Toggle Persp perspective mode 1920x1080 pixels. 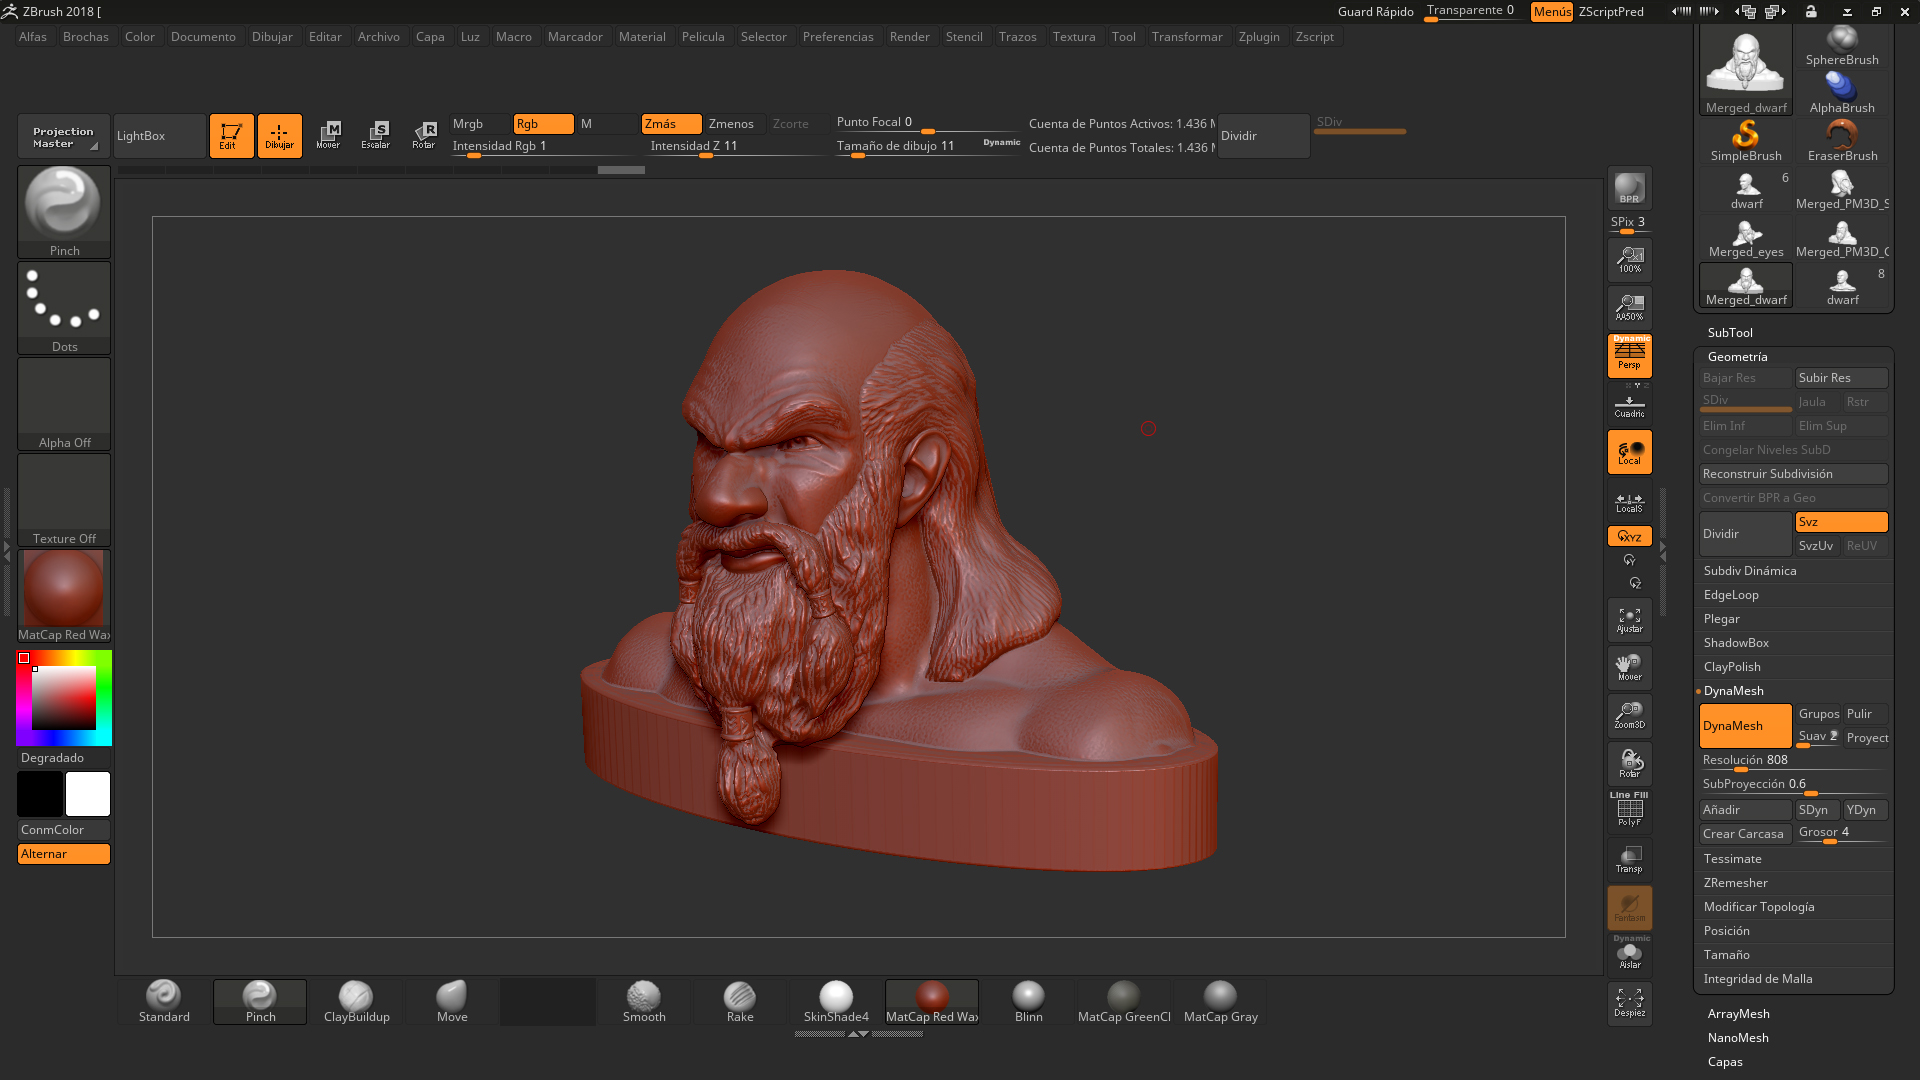(x=1629, y=355)
